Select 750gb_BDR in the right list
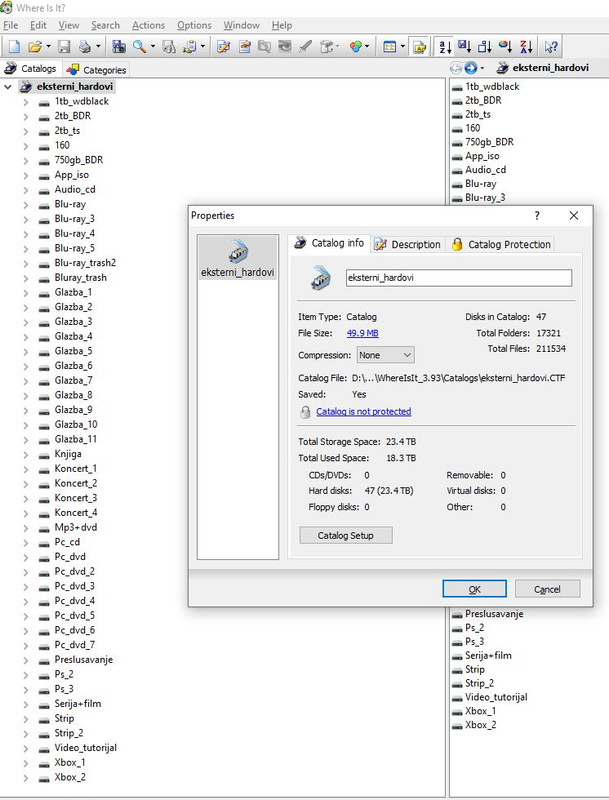Viewport: 609px width, 800px height. (x=489, y=142)
